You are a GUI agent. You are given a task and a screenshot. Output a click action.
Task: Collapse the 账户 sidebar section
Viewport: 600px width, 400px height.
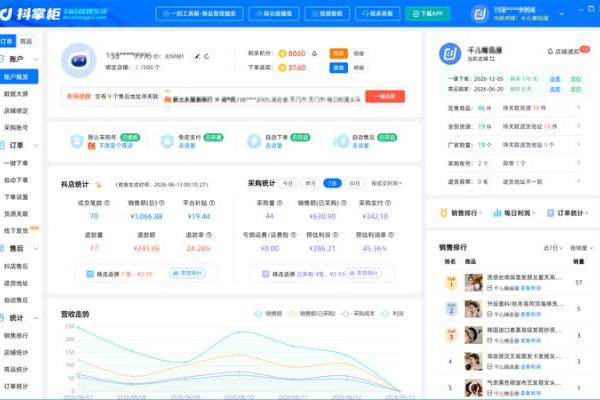click(36, 59)
